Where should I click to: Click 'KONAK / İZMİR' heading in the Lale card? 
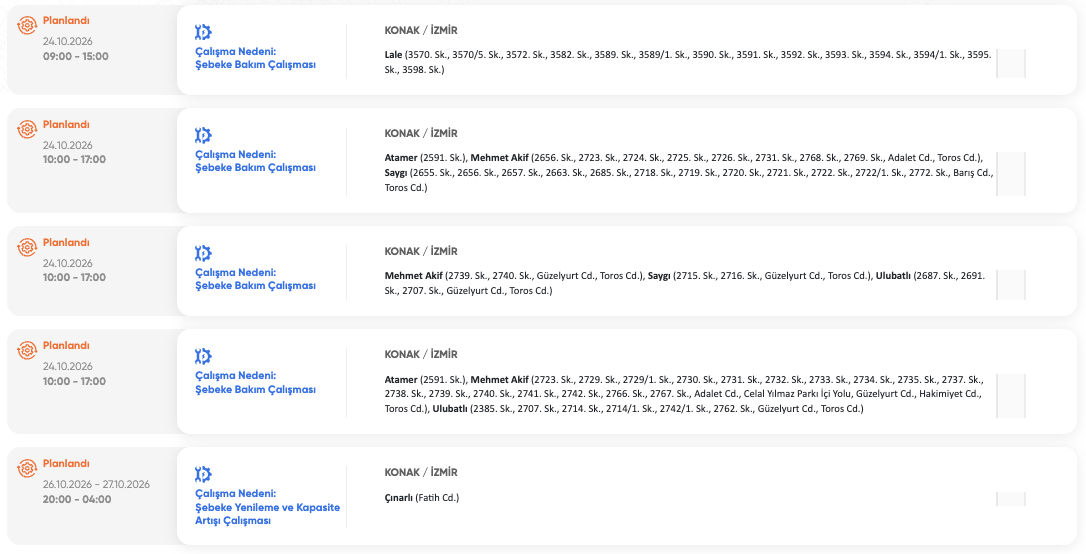[421, 30]
